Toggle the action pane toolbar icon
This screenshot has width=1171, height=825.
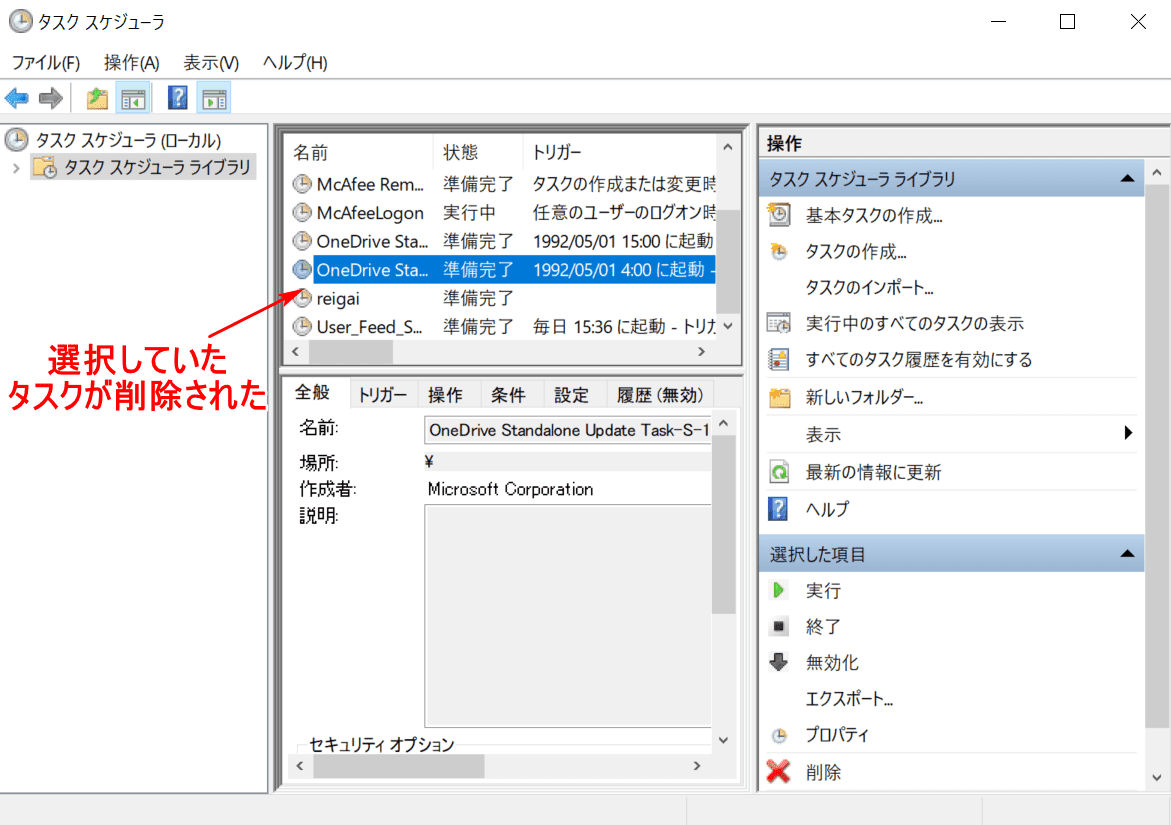[x=214, y=98]
